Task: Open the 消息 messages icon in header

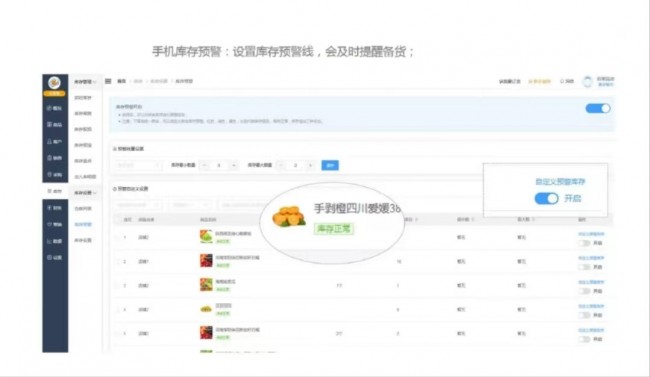Action: click(567, 81)
